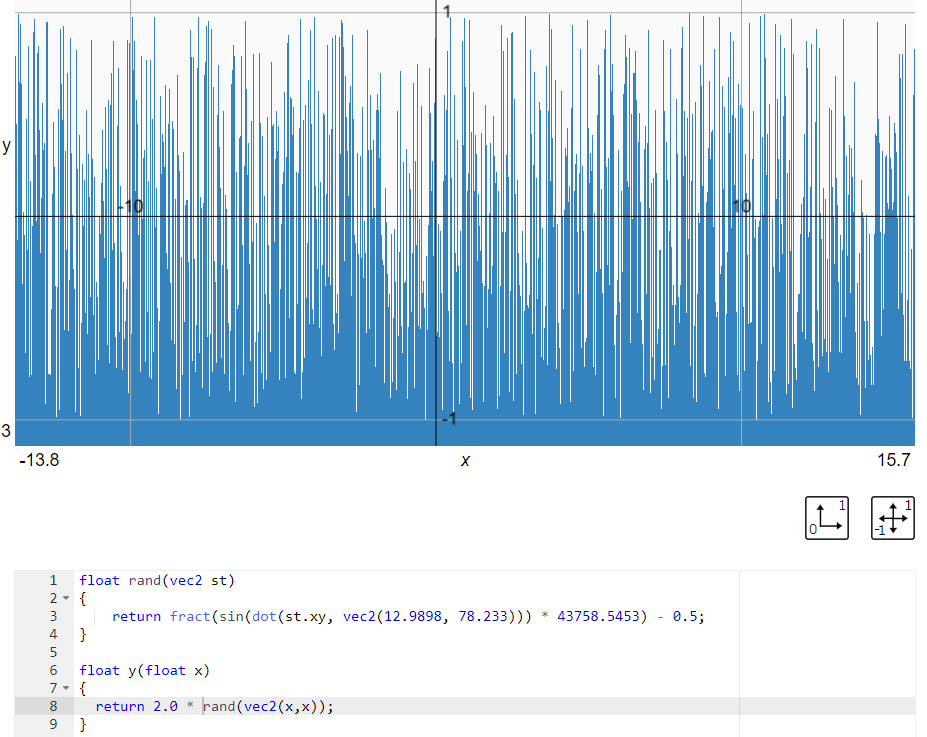Click line number 3 in the gutter
The width and height of the screenshot is (927, 737).
tap(53, 616)
